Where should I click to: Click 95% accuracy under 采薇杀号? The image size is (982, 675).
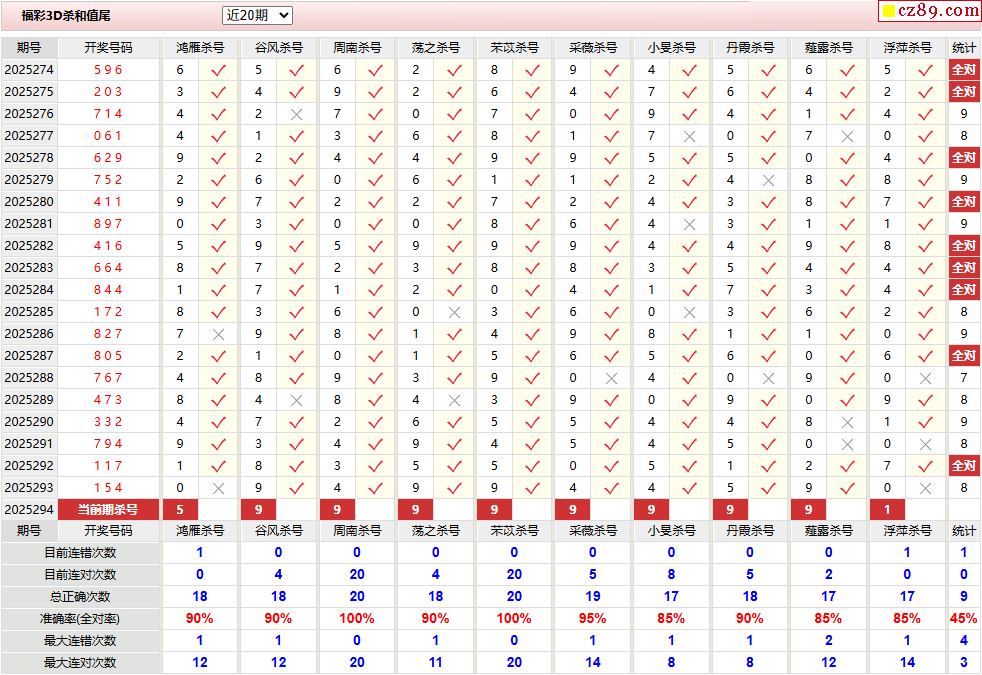point(592,619)
